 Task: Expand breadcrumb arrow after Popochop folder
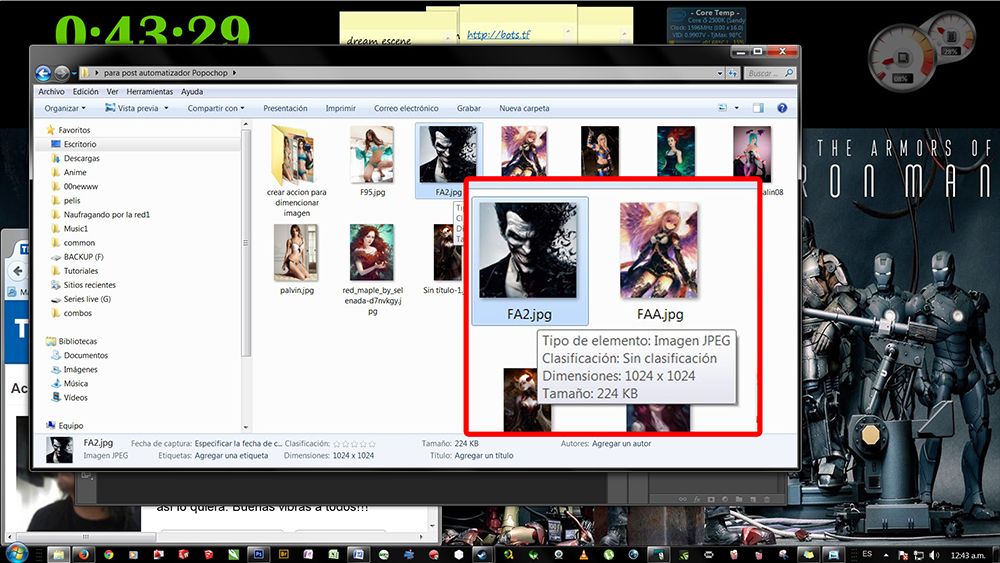(x=234, y=73)
